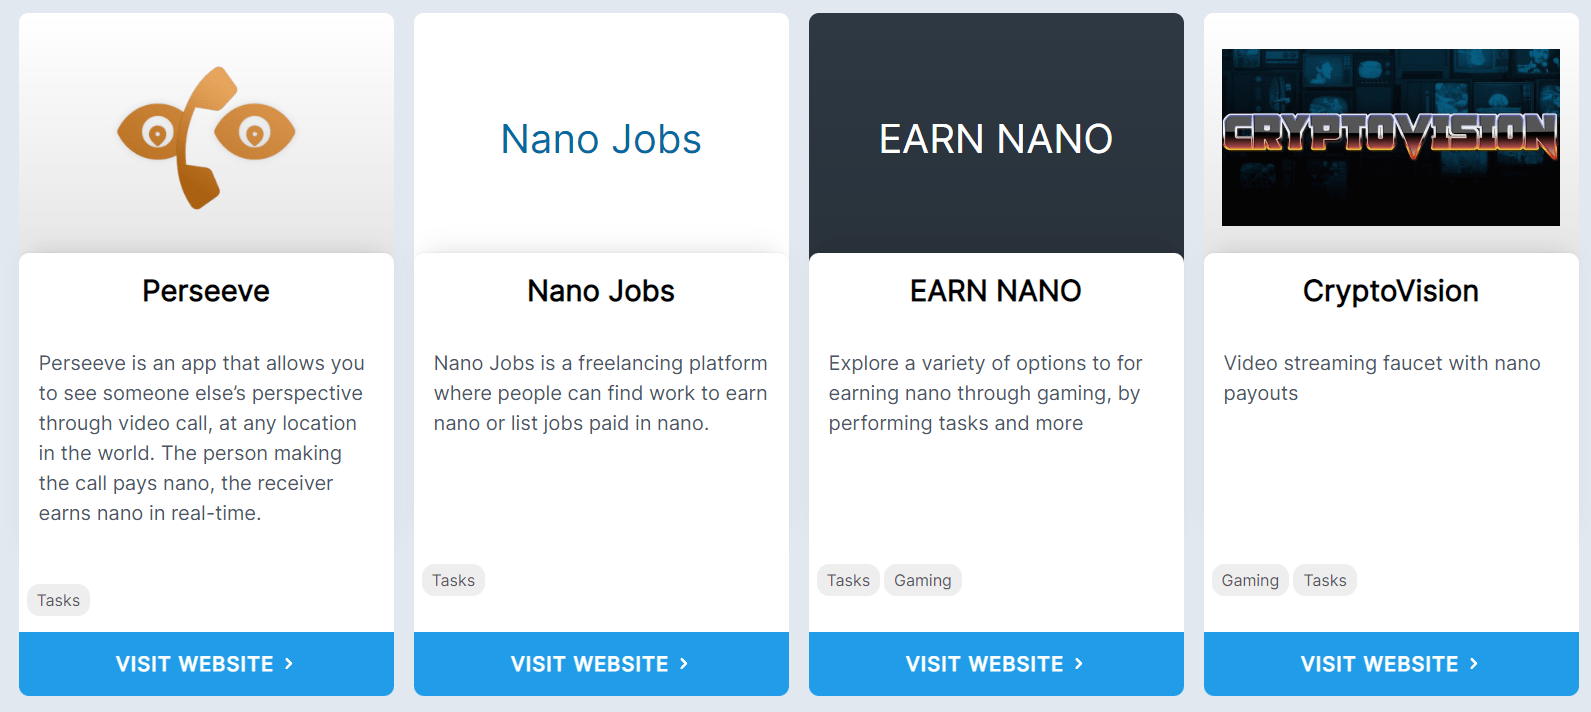Click the Perseeve card title
The width and height of the screenshot is (1591, 712).
[x=206, y=291]
